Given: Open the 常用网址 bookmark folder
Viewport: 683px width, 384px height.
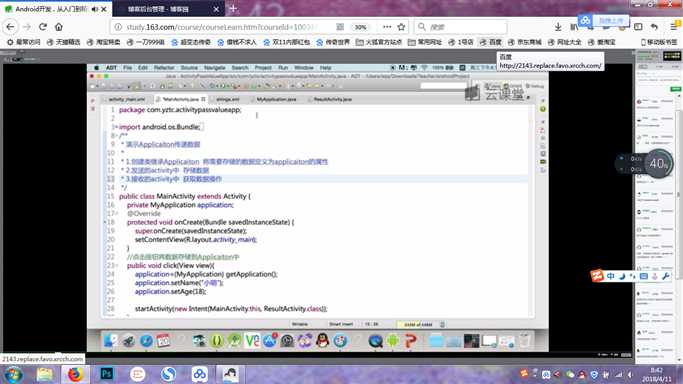Looking at the screenshot, I should click(425, 42).
